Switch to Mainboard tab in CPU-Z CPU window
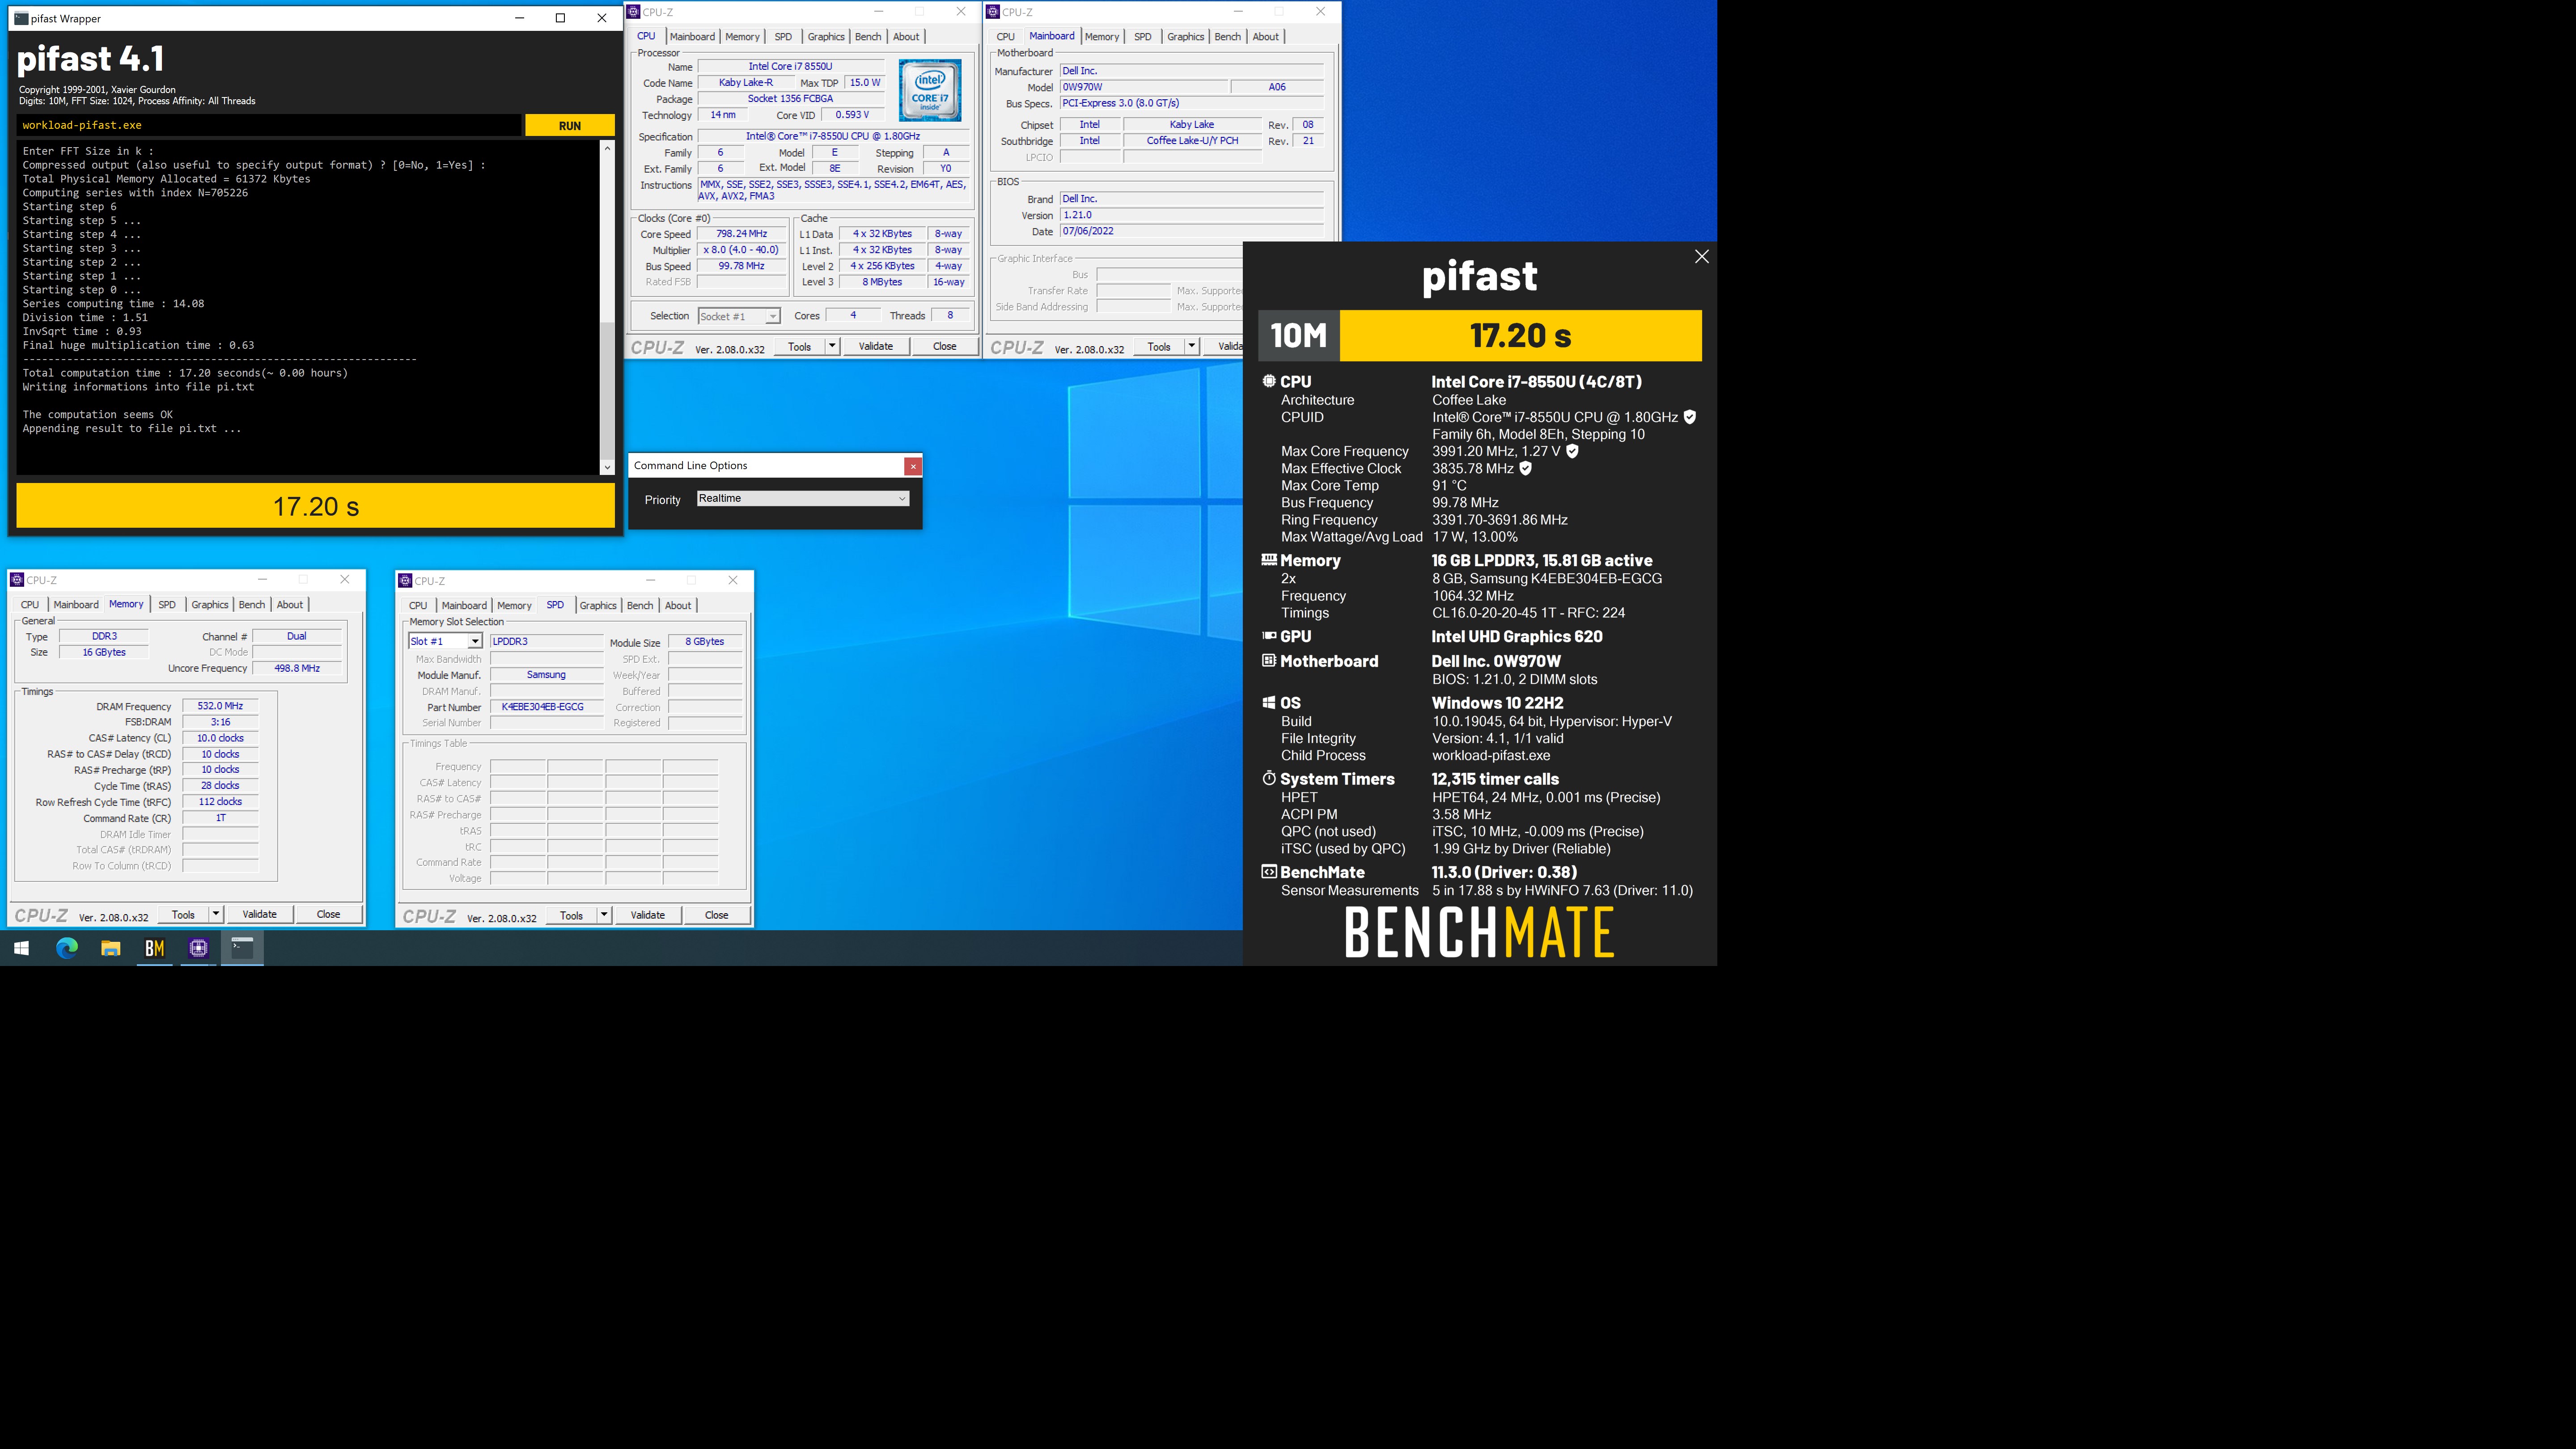Viewport: 2576px width, 1449px height. [692, 37]
